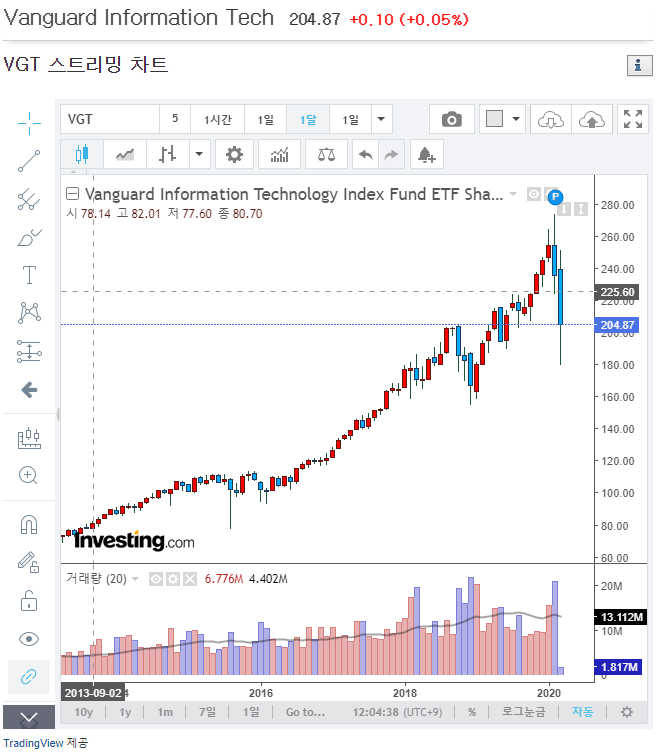
Task: Expand the layout dropdown arrow
Action: coord(516,118)
